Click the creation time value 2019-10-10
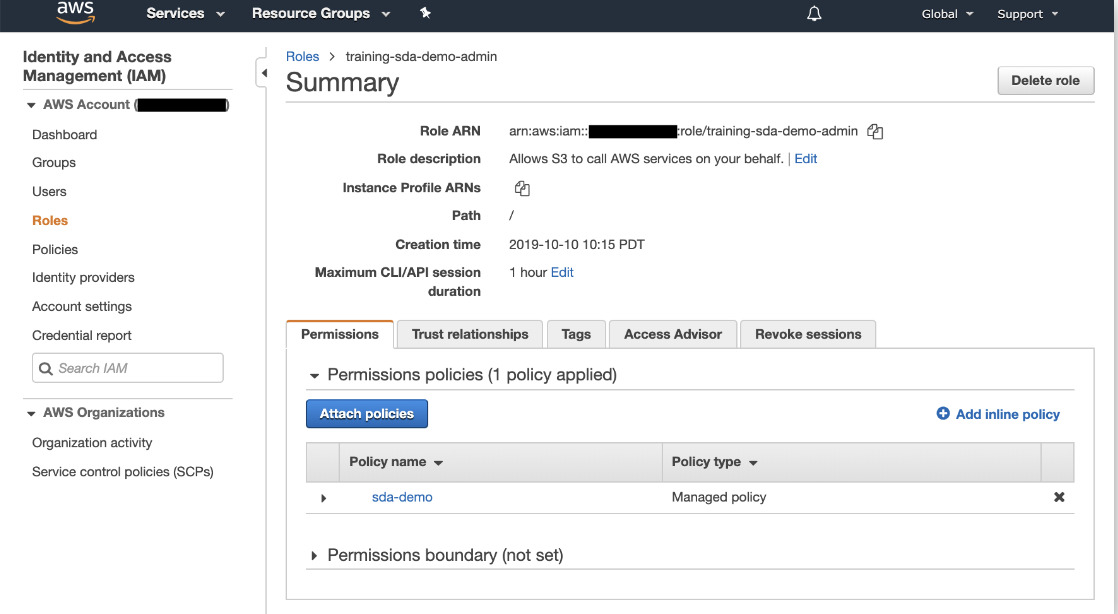Viewport: 1118px width, 614px height. 576,245
